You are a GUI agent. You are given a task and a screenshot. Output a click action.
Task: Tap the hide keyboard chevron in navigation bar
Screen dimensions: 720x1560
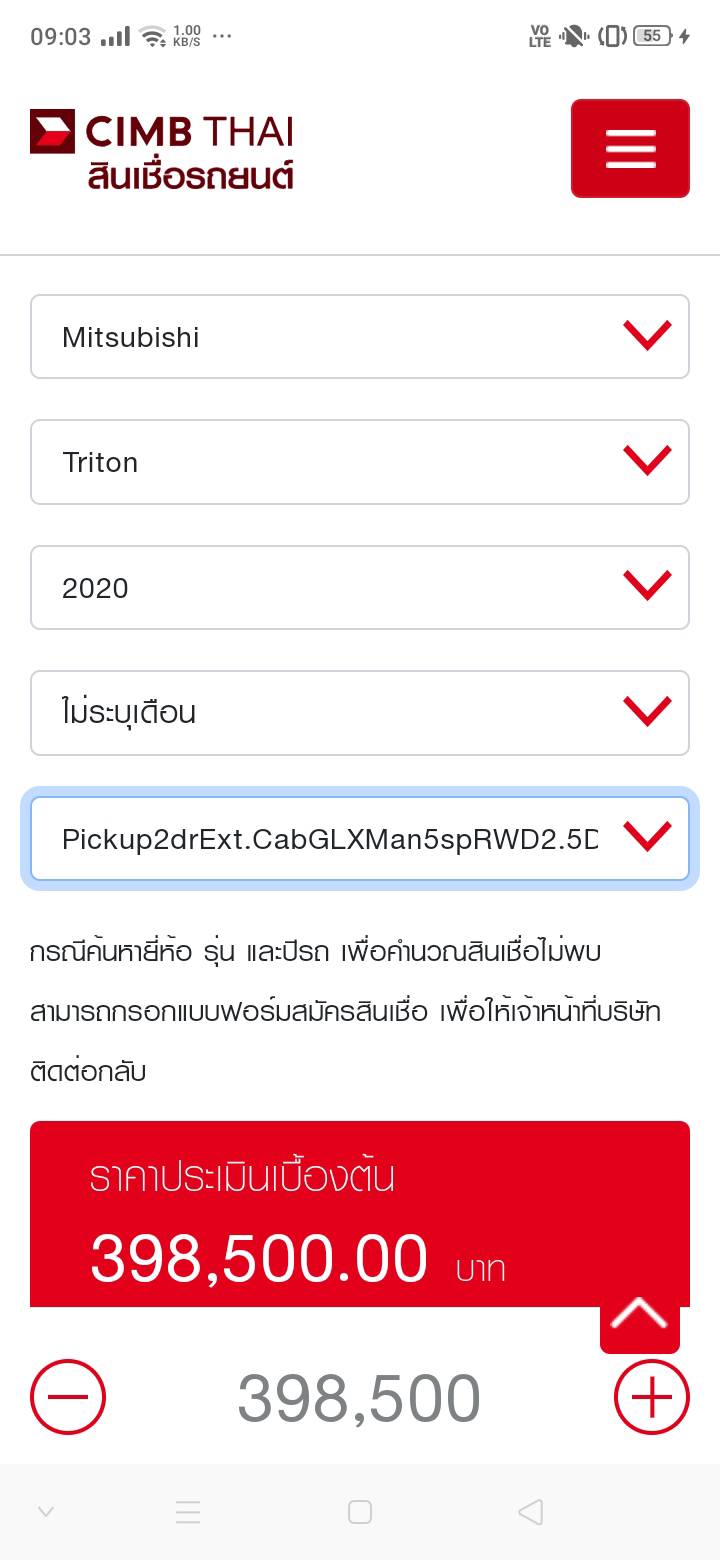pyautogui.click(x=46, y=1512)
